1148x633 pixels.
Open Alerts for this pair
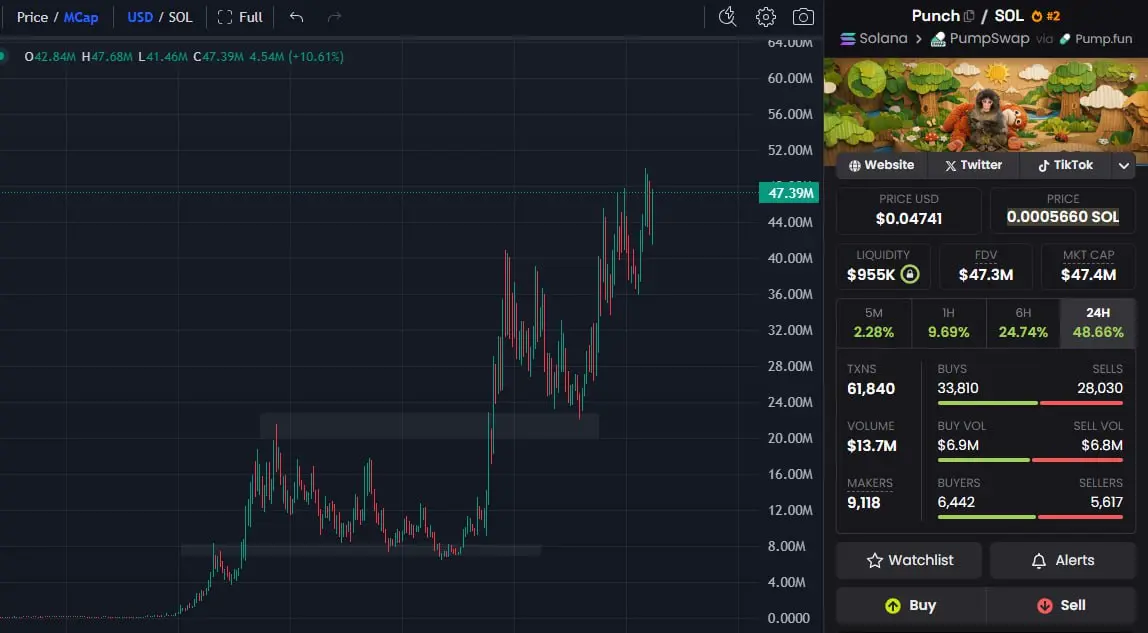click(x=1063, y=561)
